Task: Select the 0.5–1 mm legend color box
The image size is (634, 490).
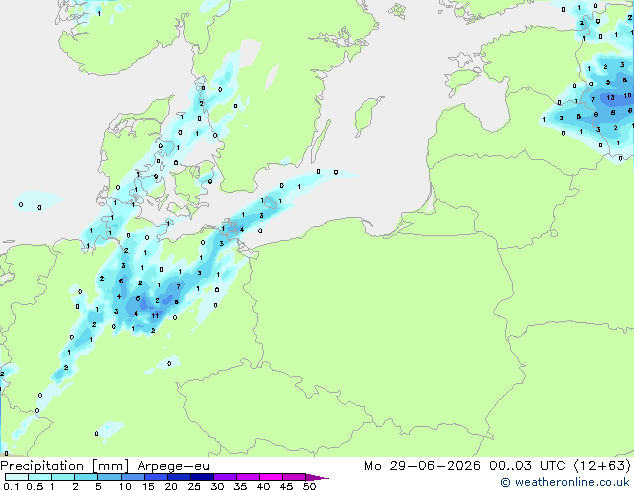Action: click(x=40, y=477)
